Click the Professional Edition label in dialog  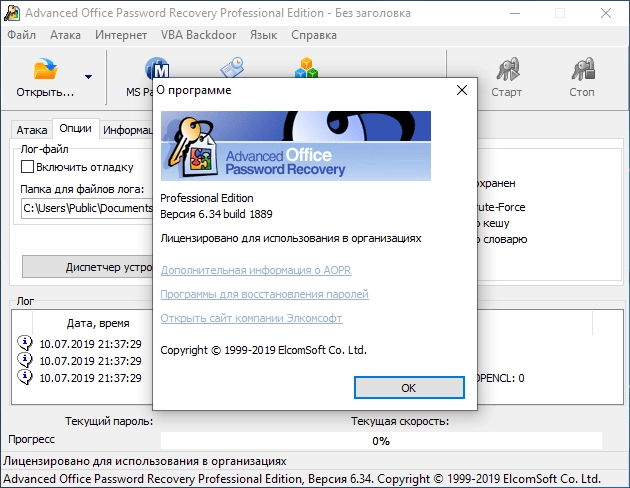coord(207,198)
